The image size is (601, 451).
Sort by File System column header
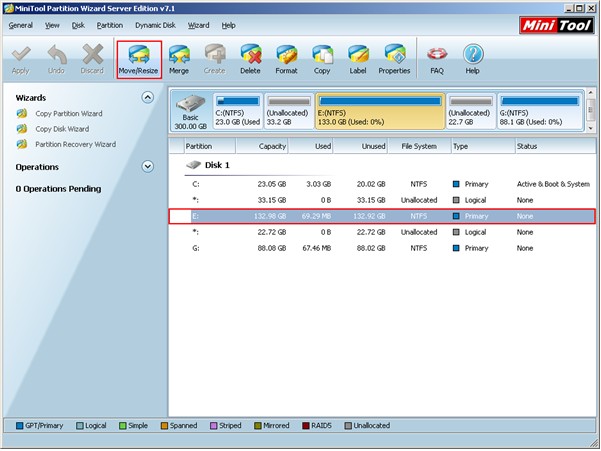(x=419, y=146)
